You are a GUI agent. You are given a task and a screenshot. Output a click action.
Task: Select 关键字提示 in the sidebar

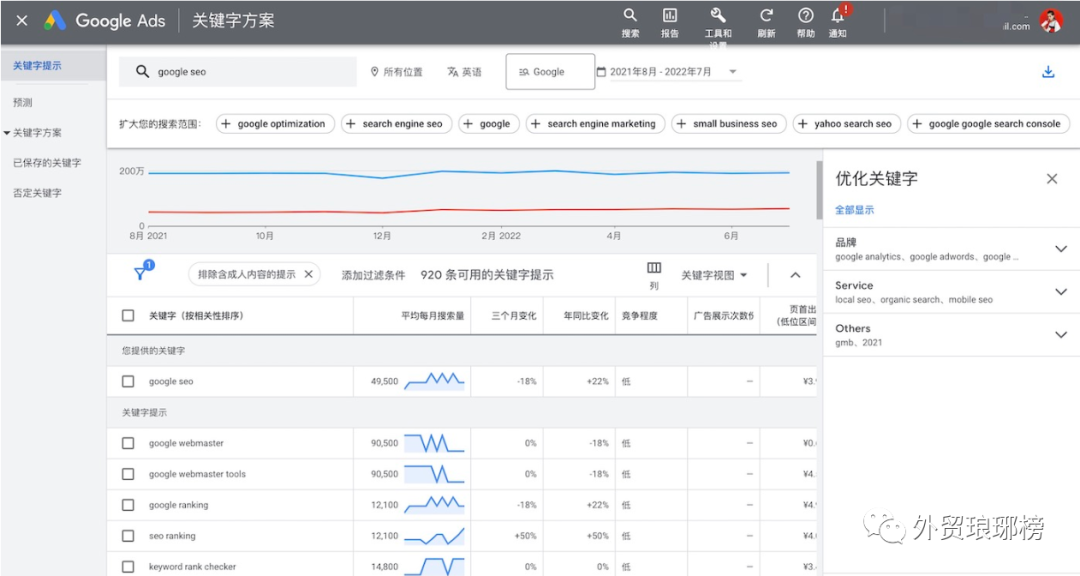pos(37,65)
